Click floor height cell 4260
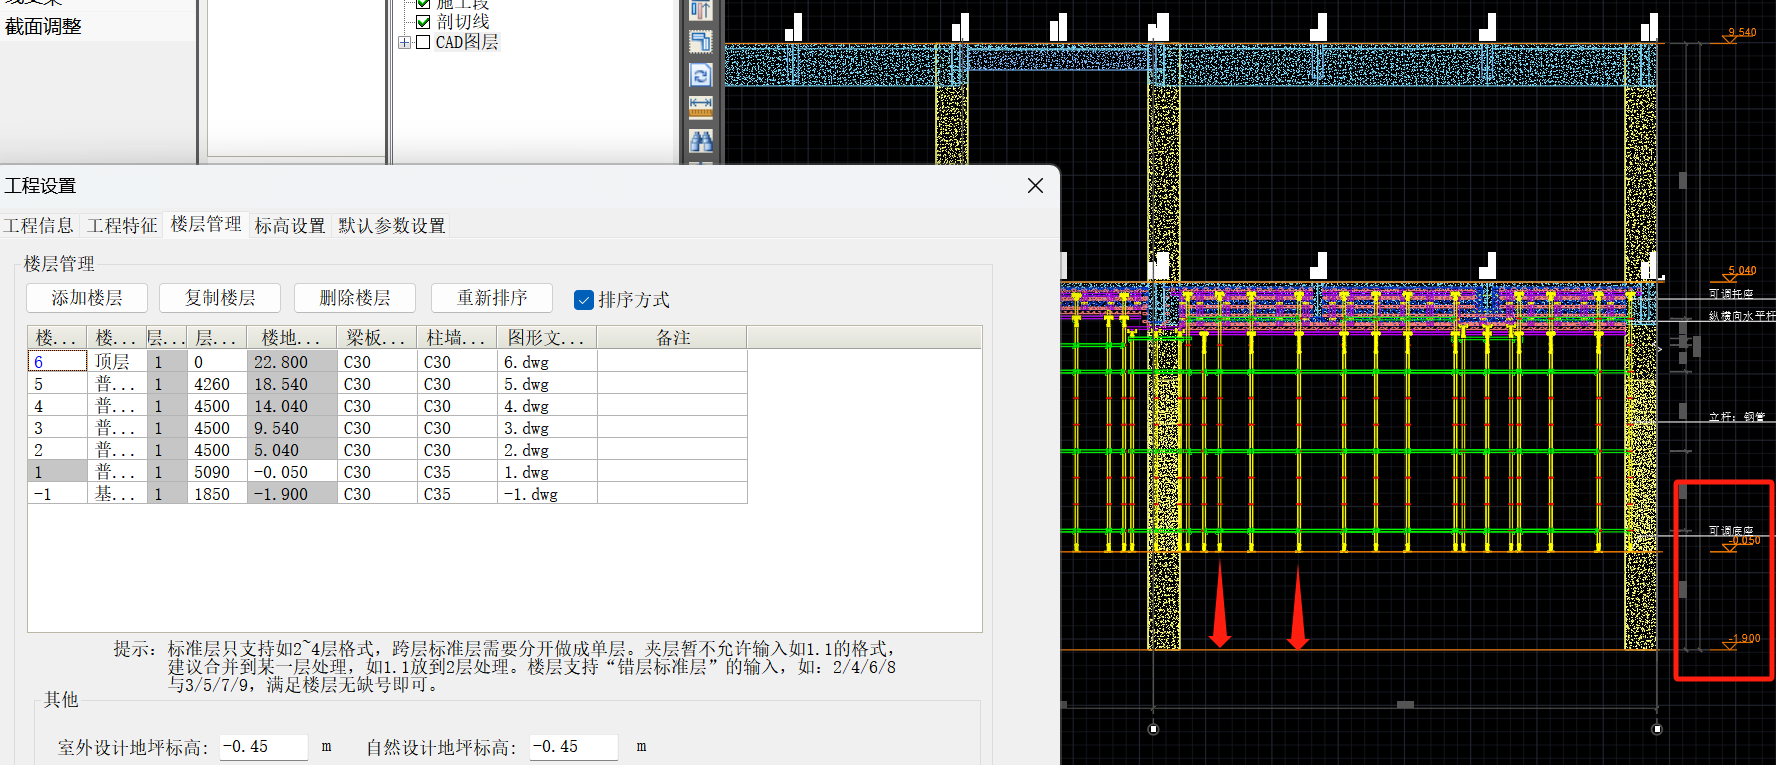 click(x=217, y=383)
